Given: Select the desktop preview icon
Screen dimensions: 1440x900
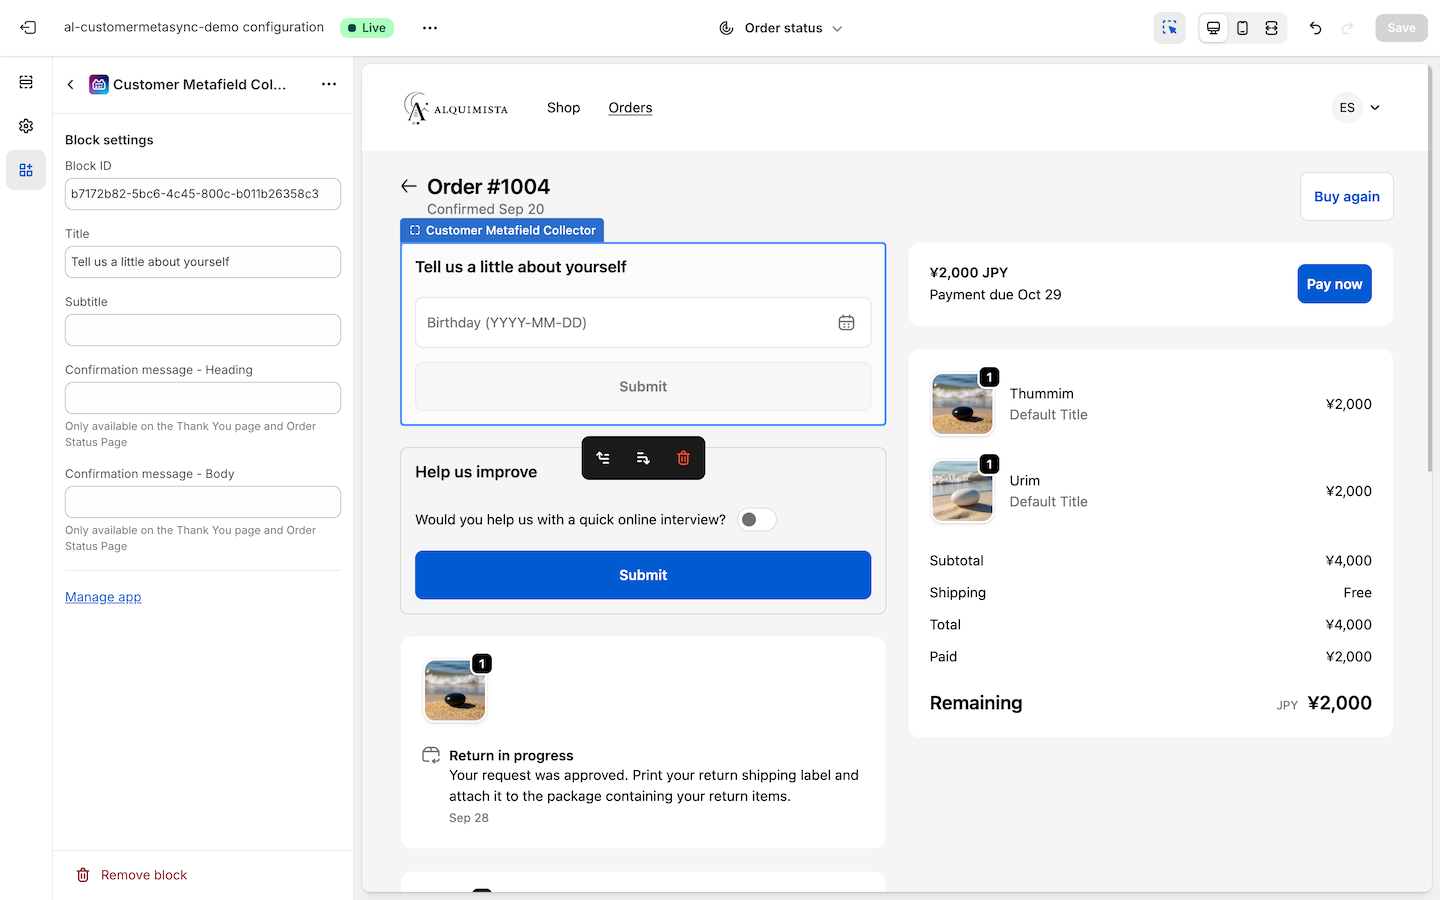Looking at the screenshot, I should click(1213, 27).
